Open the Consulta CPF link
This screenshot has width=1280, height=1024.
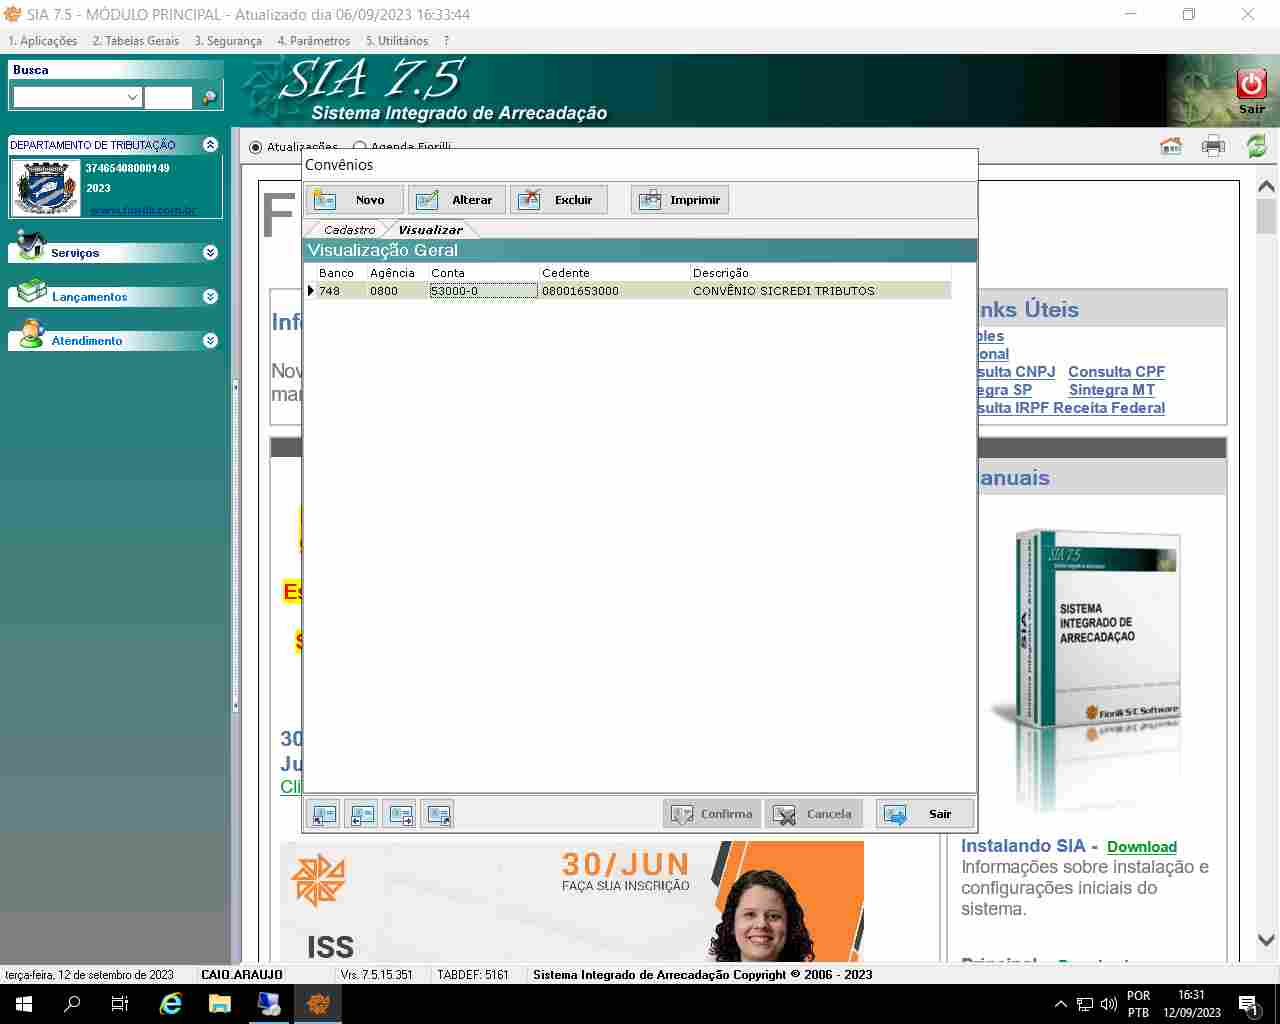1116,372
